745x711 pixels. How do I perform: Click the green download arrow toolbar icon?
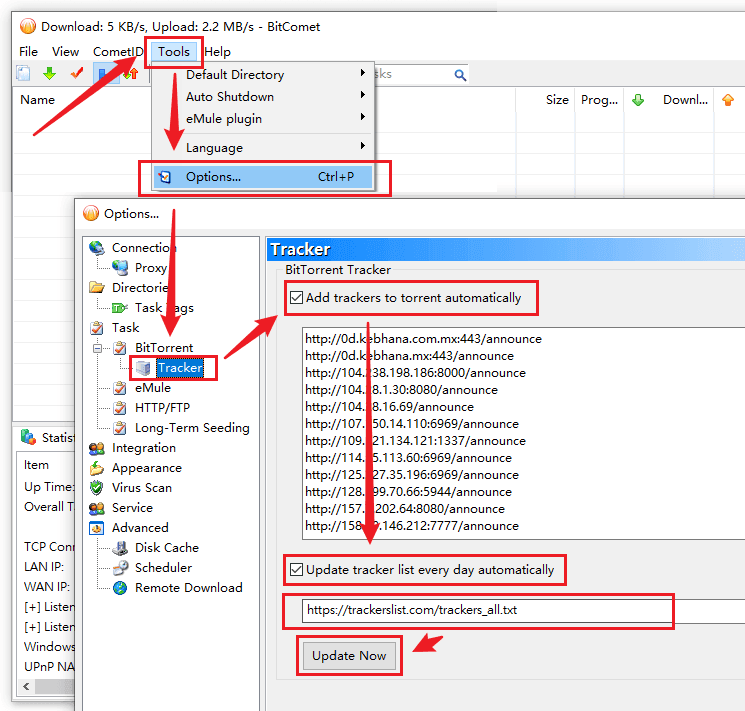pyautogui.click(x=49, y=74)
